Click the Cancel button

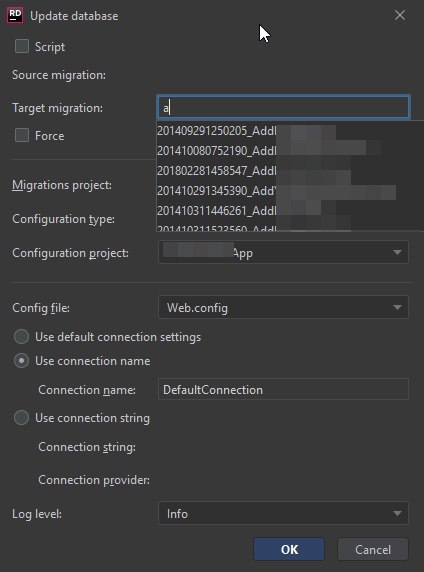tap(373, 549)
